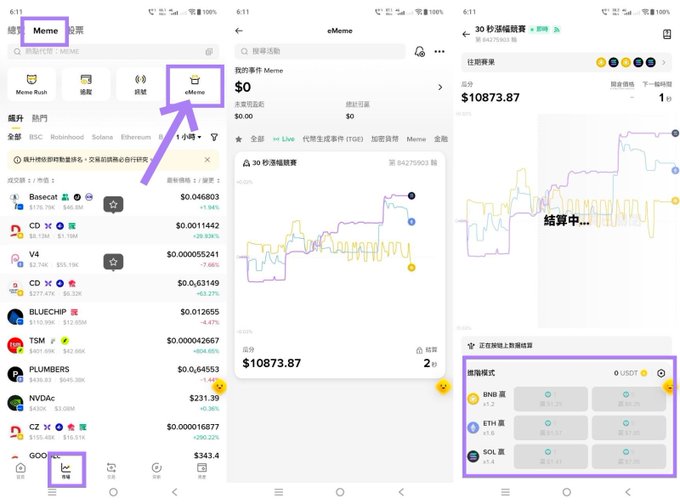Open the wallet icon at the bottom navigation end
This screenshot has height=504, width=680.
coord(202,470)
